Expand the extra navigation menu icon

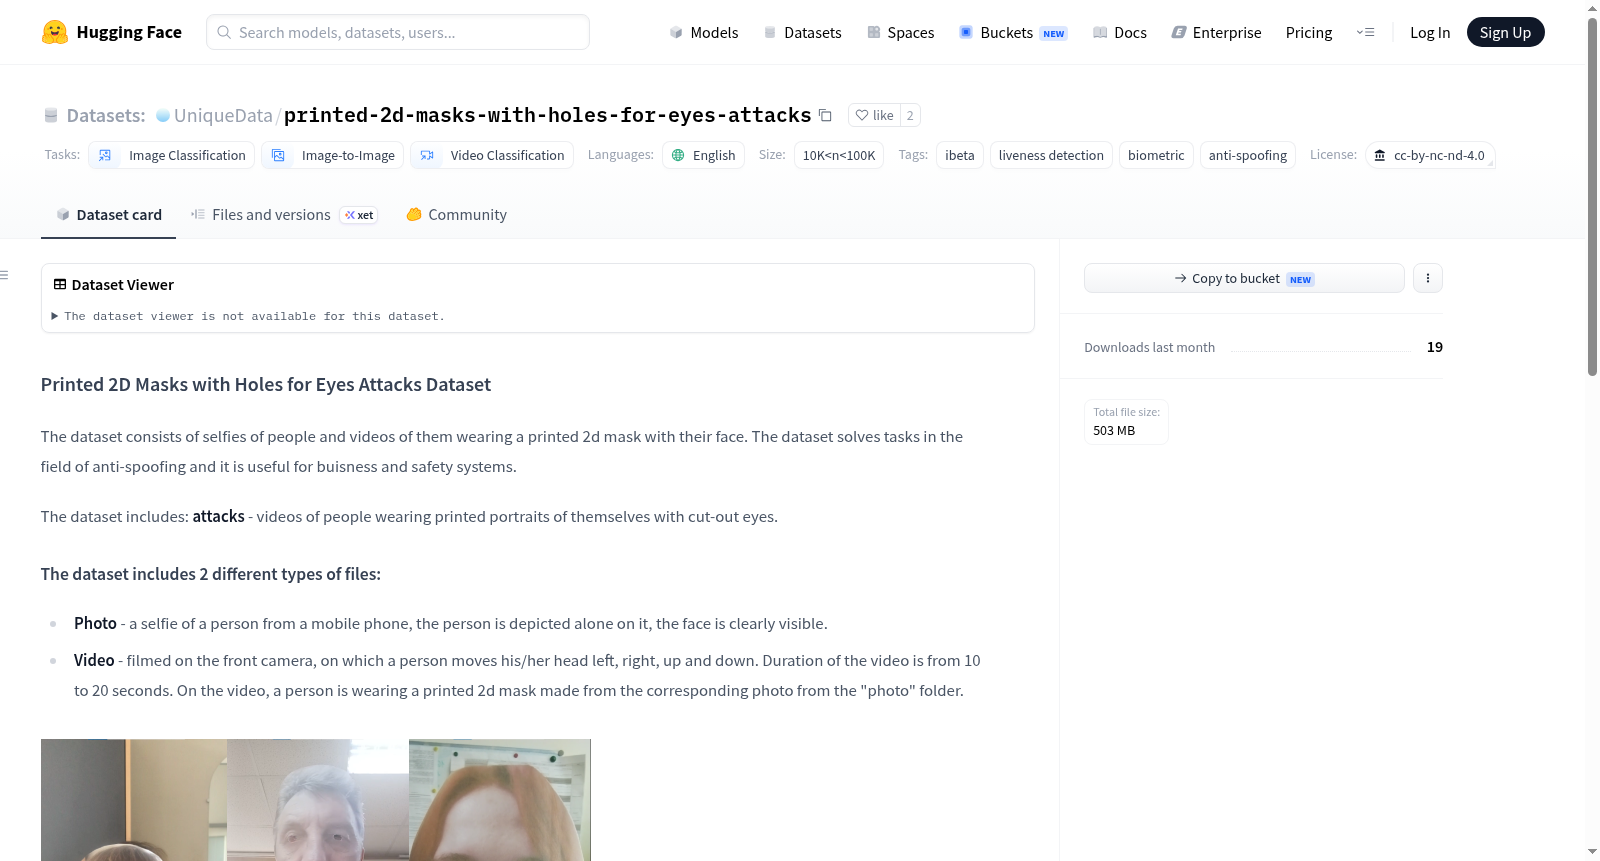(1365, 32)
